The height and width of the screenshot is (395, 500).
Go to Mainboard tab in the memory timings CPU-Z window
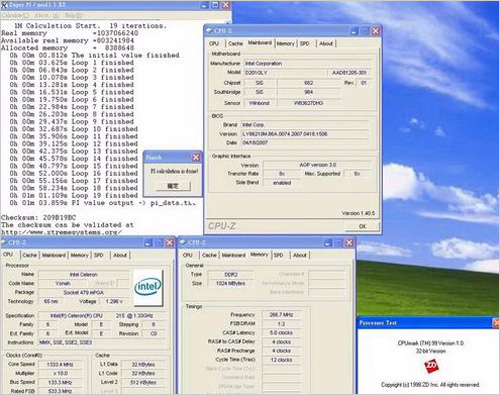pyautogui.click(x=234, y=255)
